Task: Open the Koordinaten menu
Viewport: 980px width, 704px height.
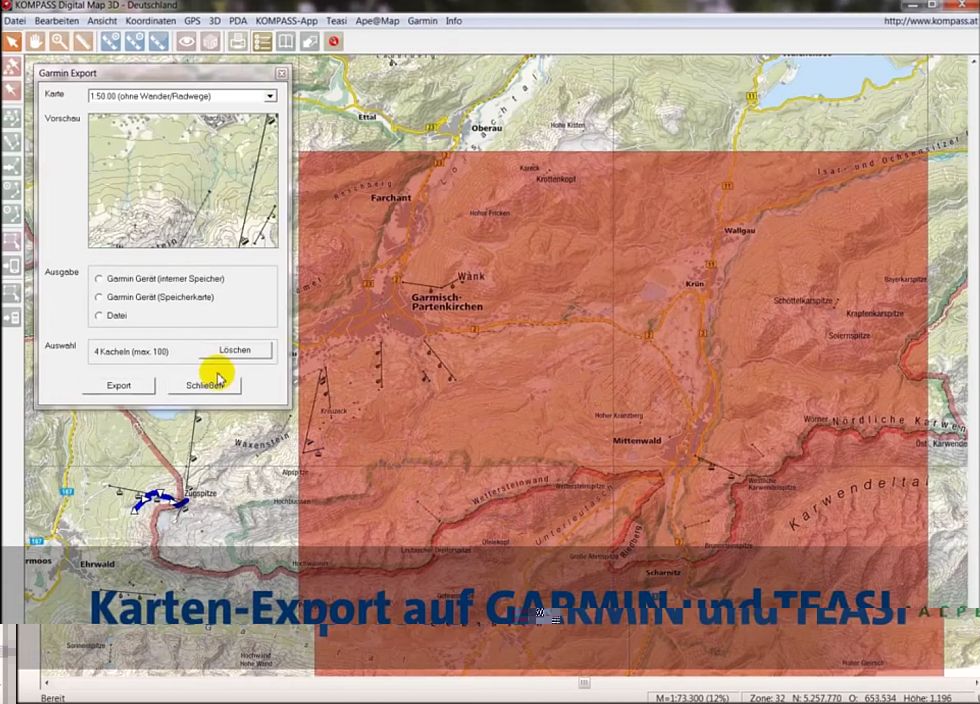Action: (150, 20)
